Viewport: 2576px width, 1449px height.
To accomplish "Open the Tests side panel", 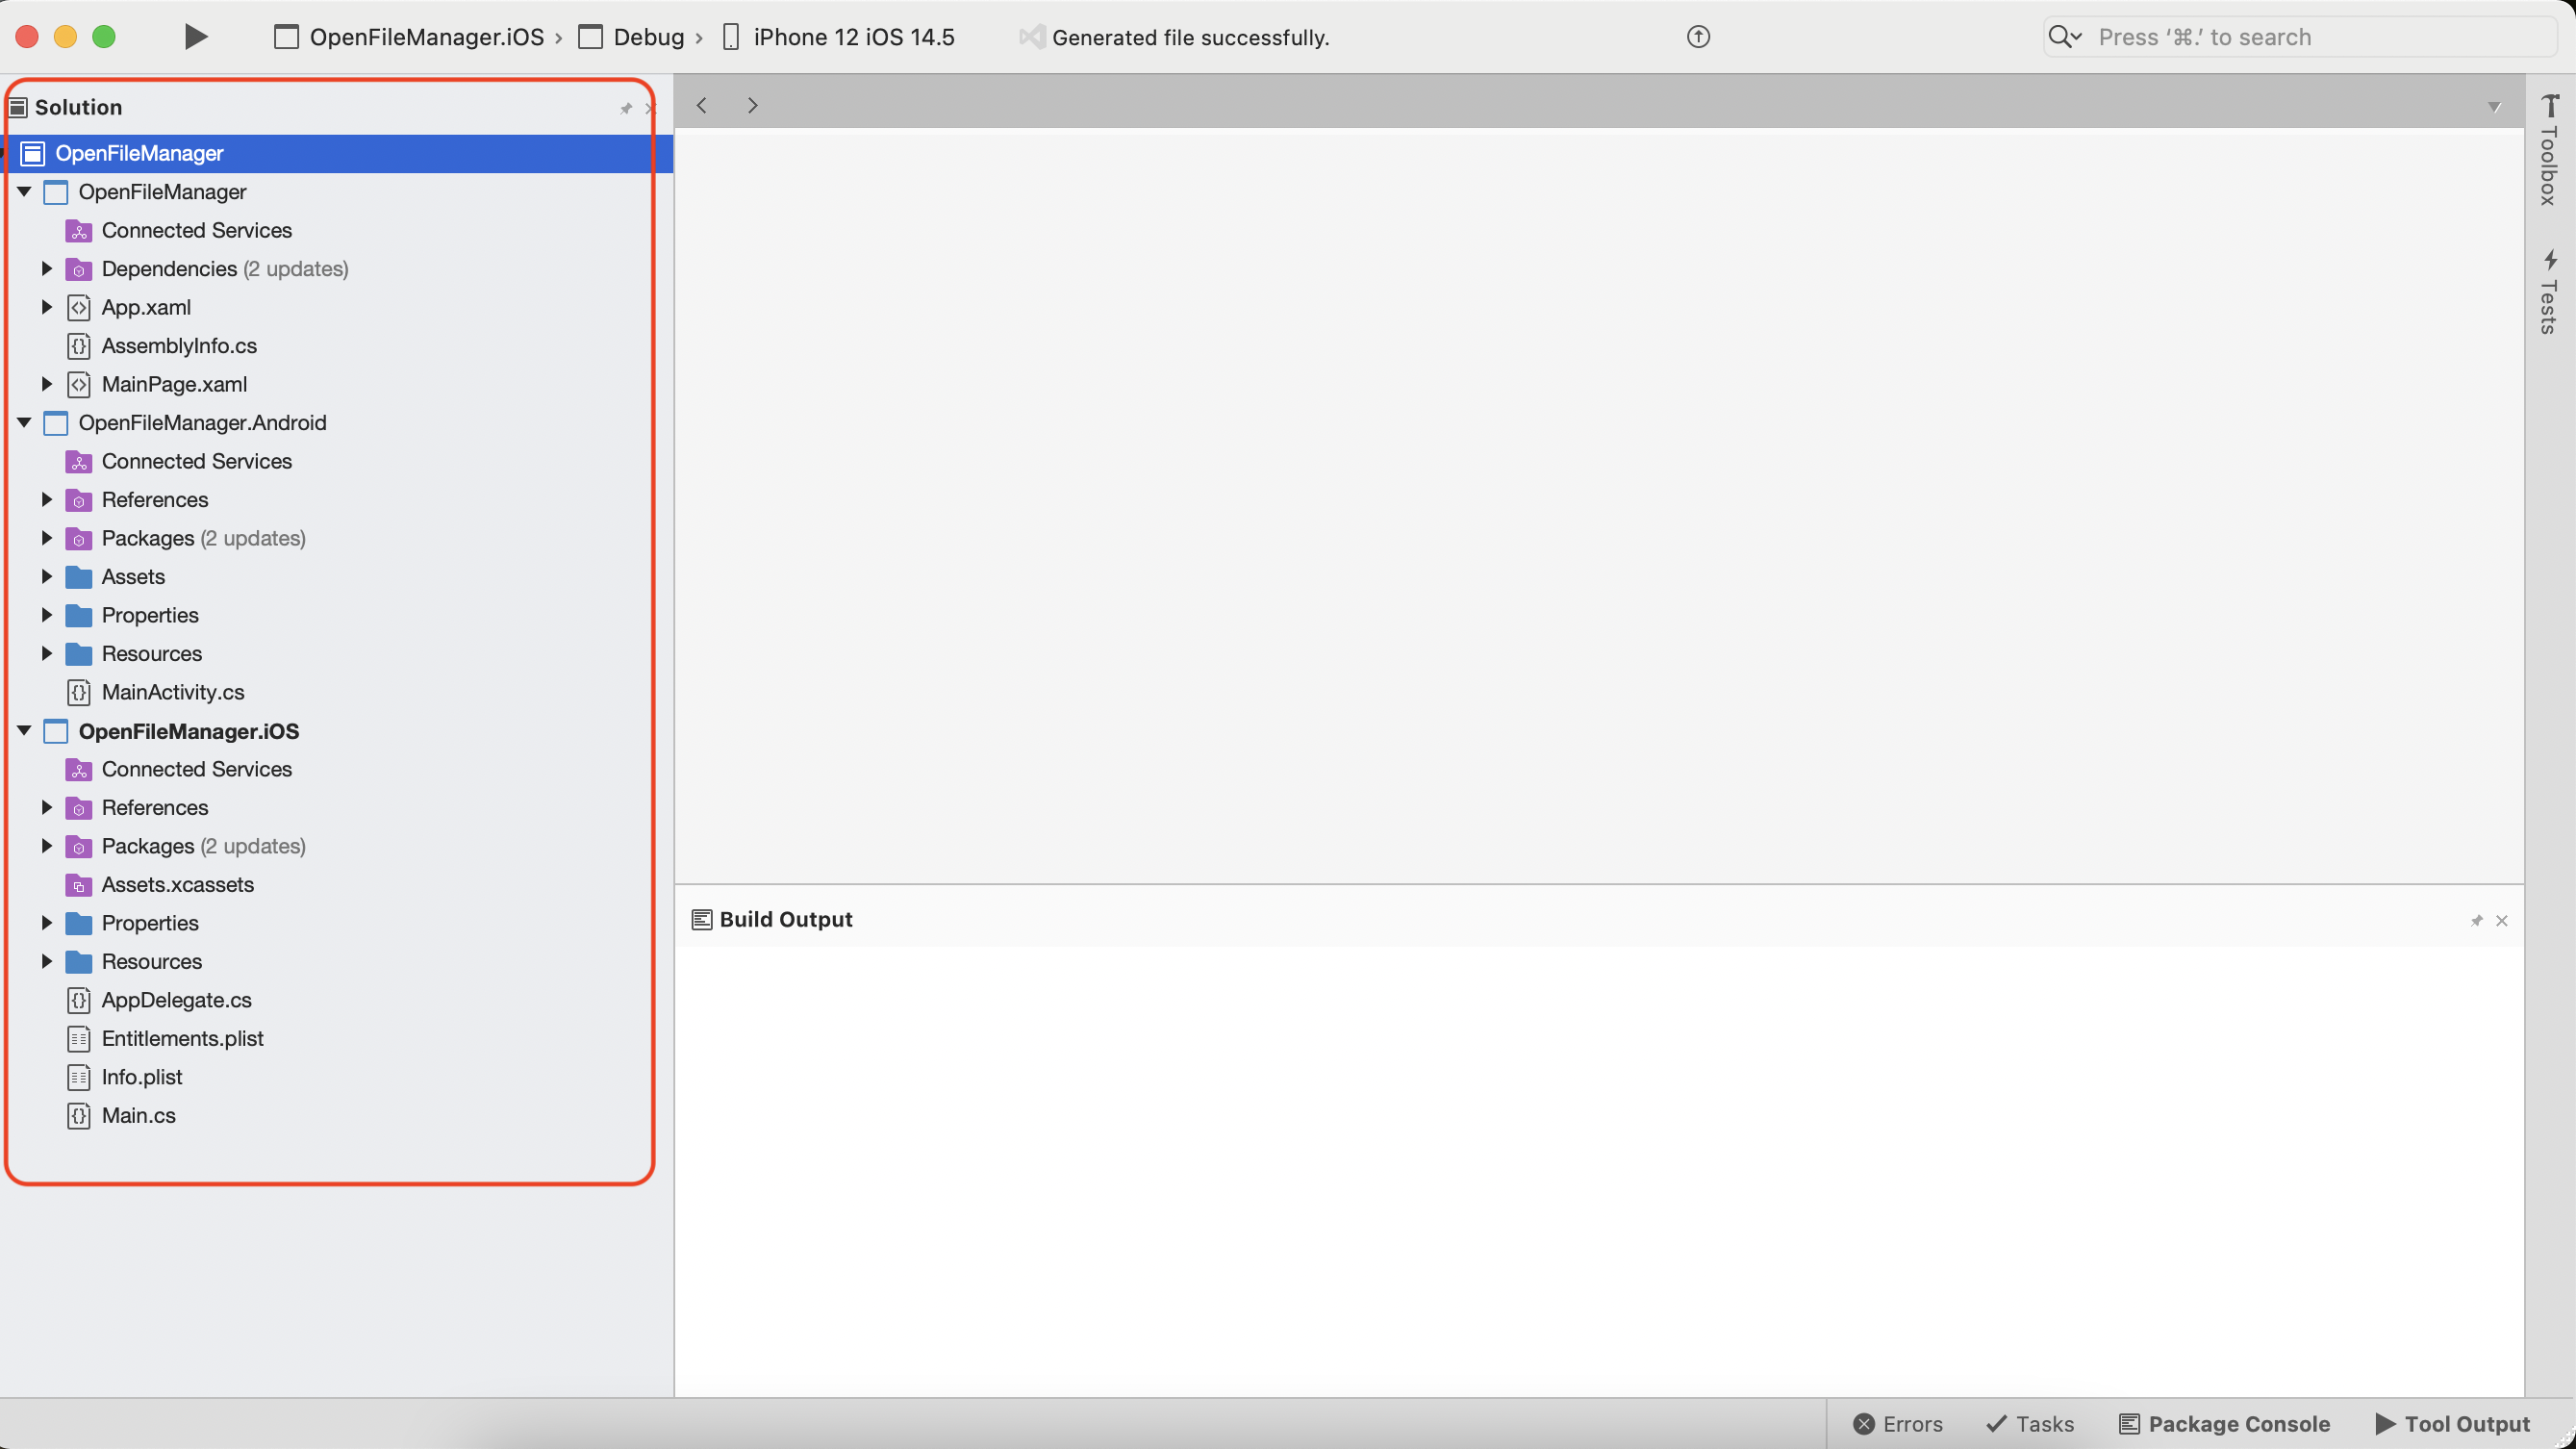I will 2549,292.
